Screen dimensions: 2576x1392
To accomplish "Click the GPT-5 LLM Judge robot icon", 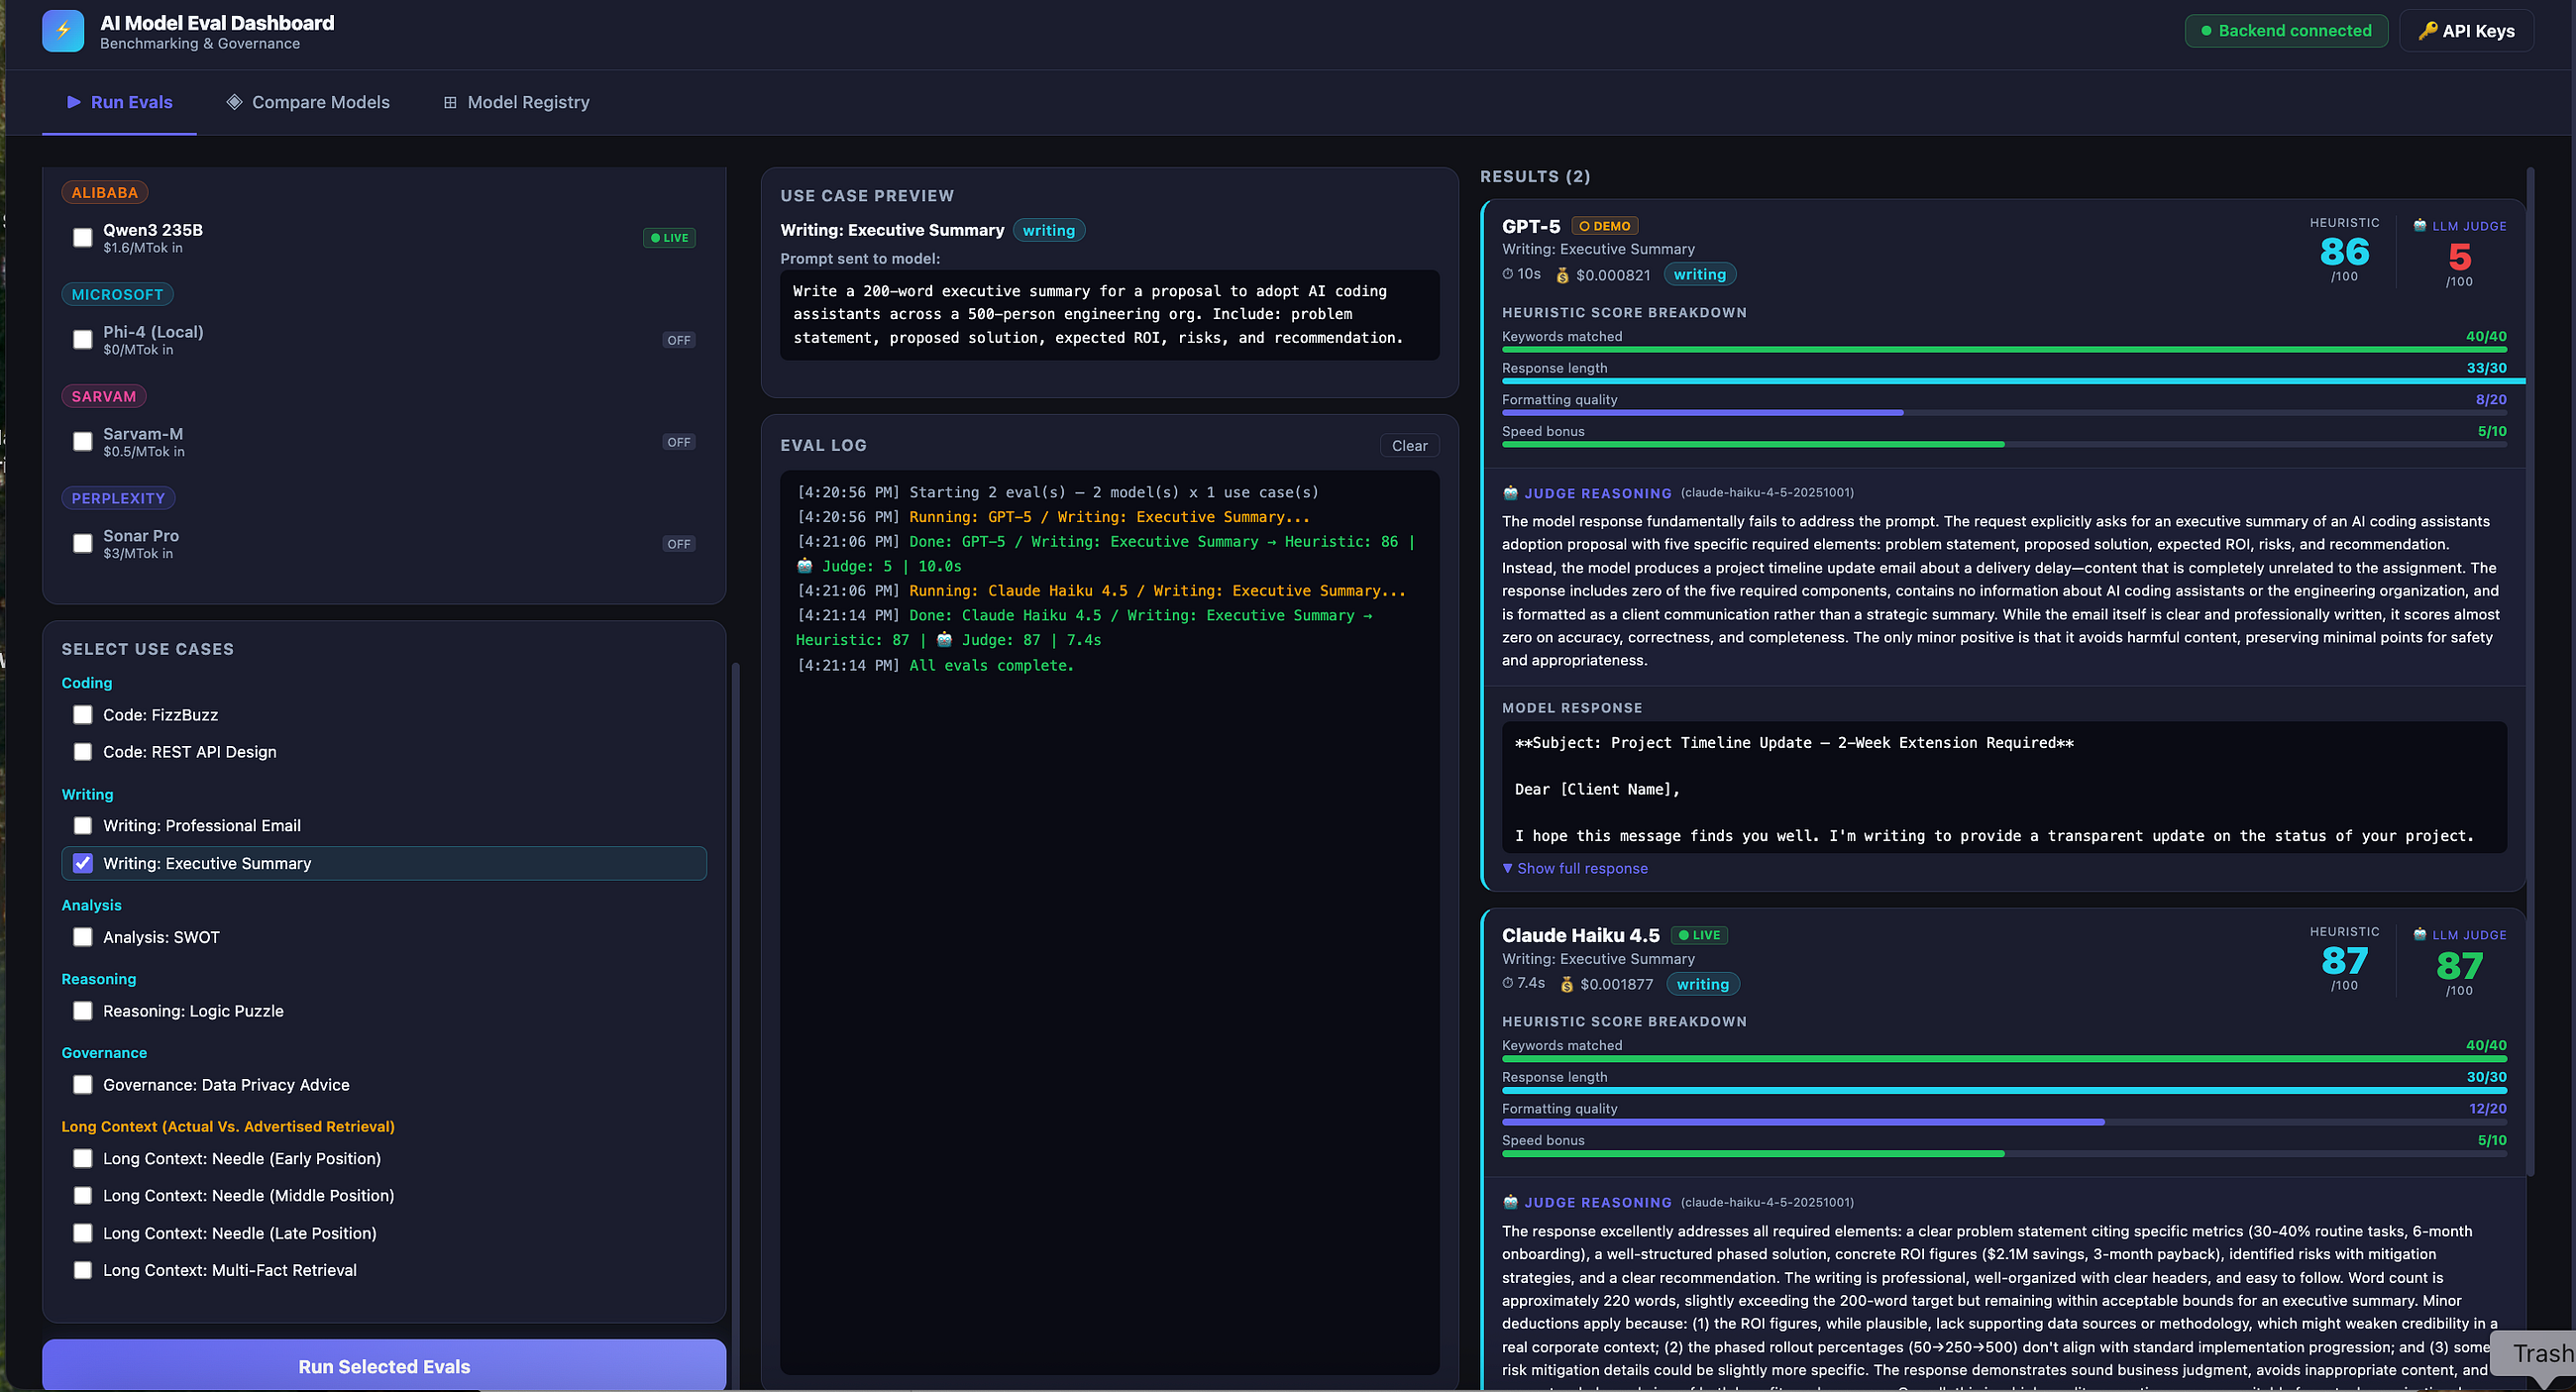I will (x=2419, y=226).
